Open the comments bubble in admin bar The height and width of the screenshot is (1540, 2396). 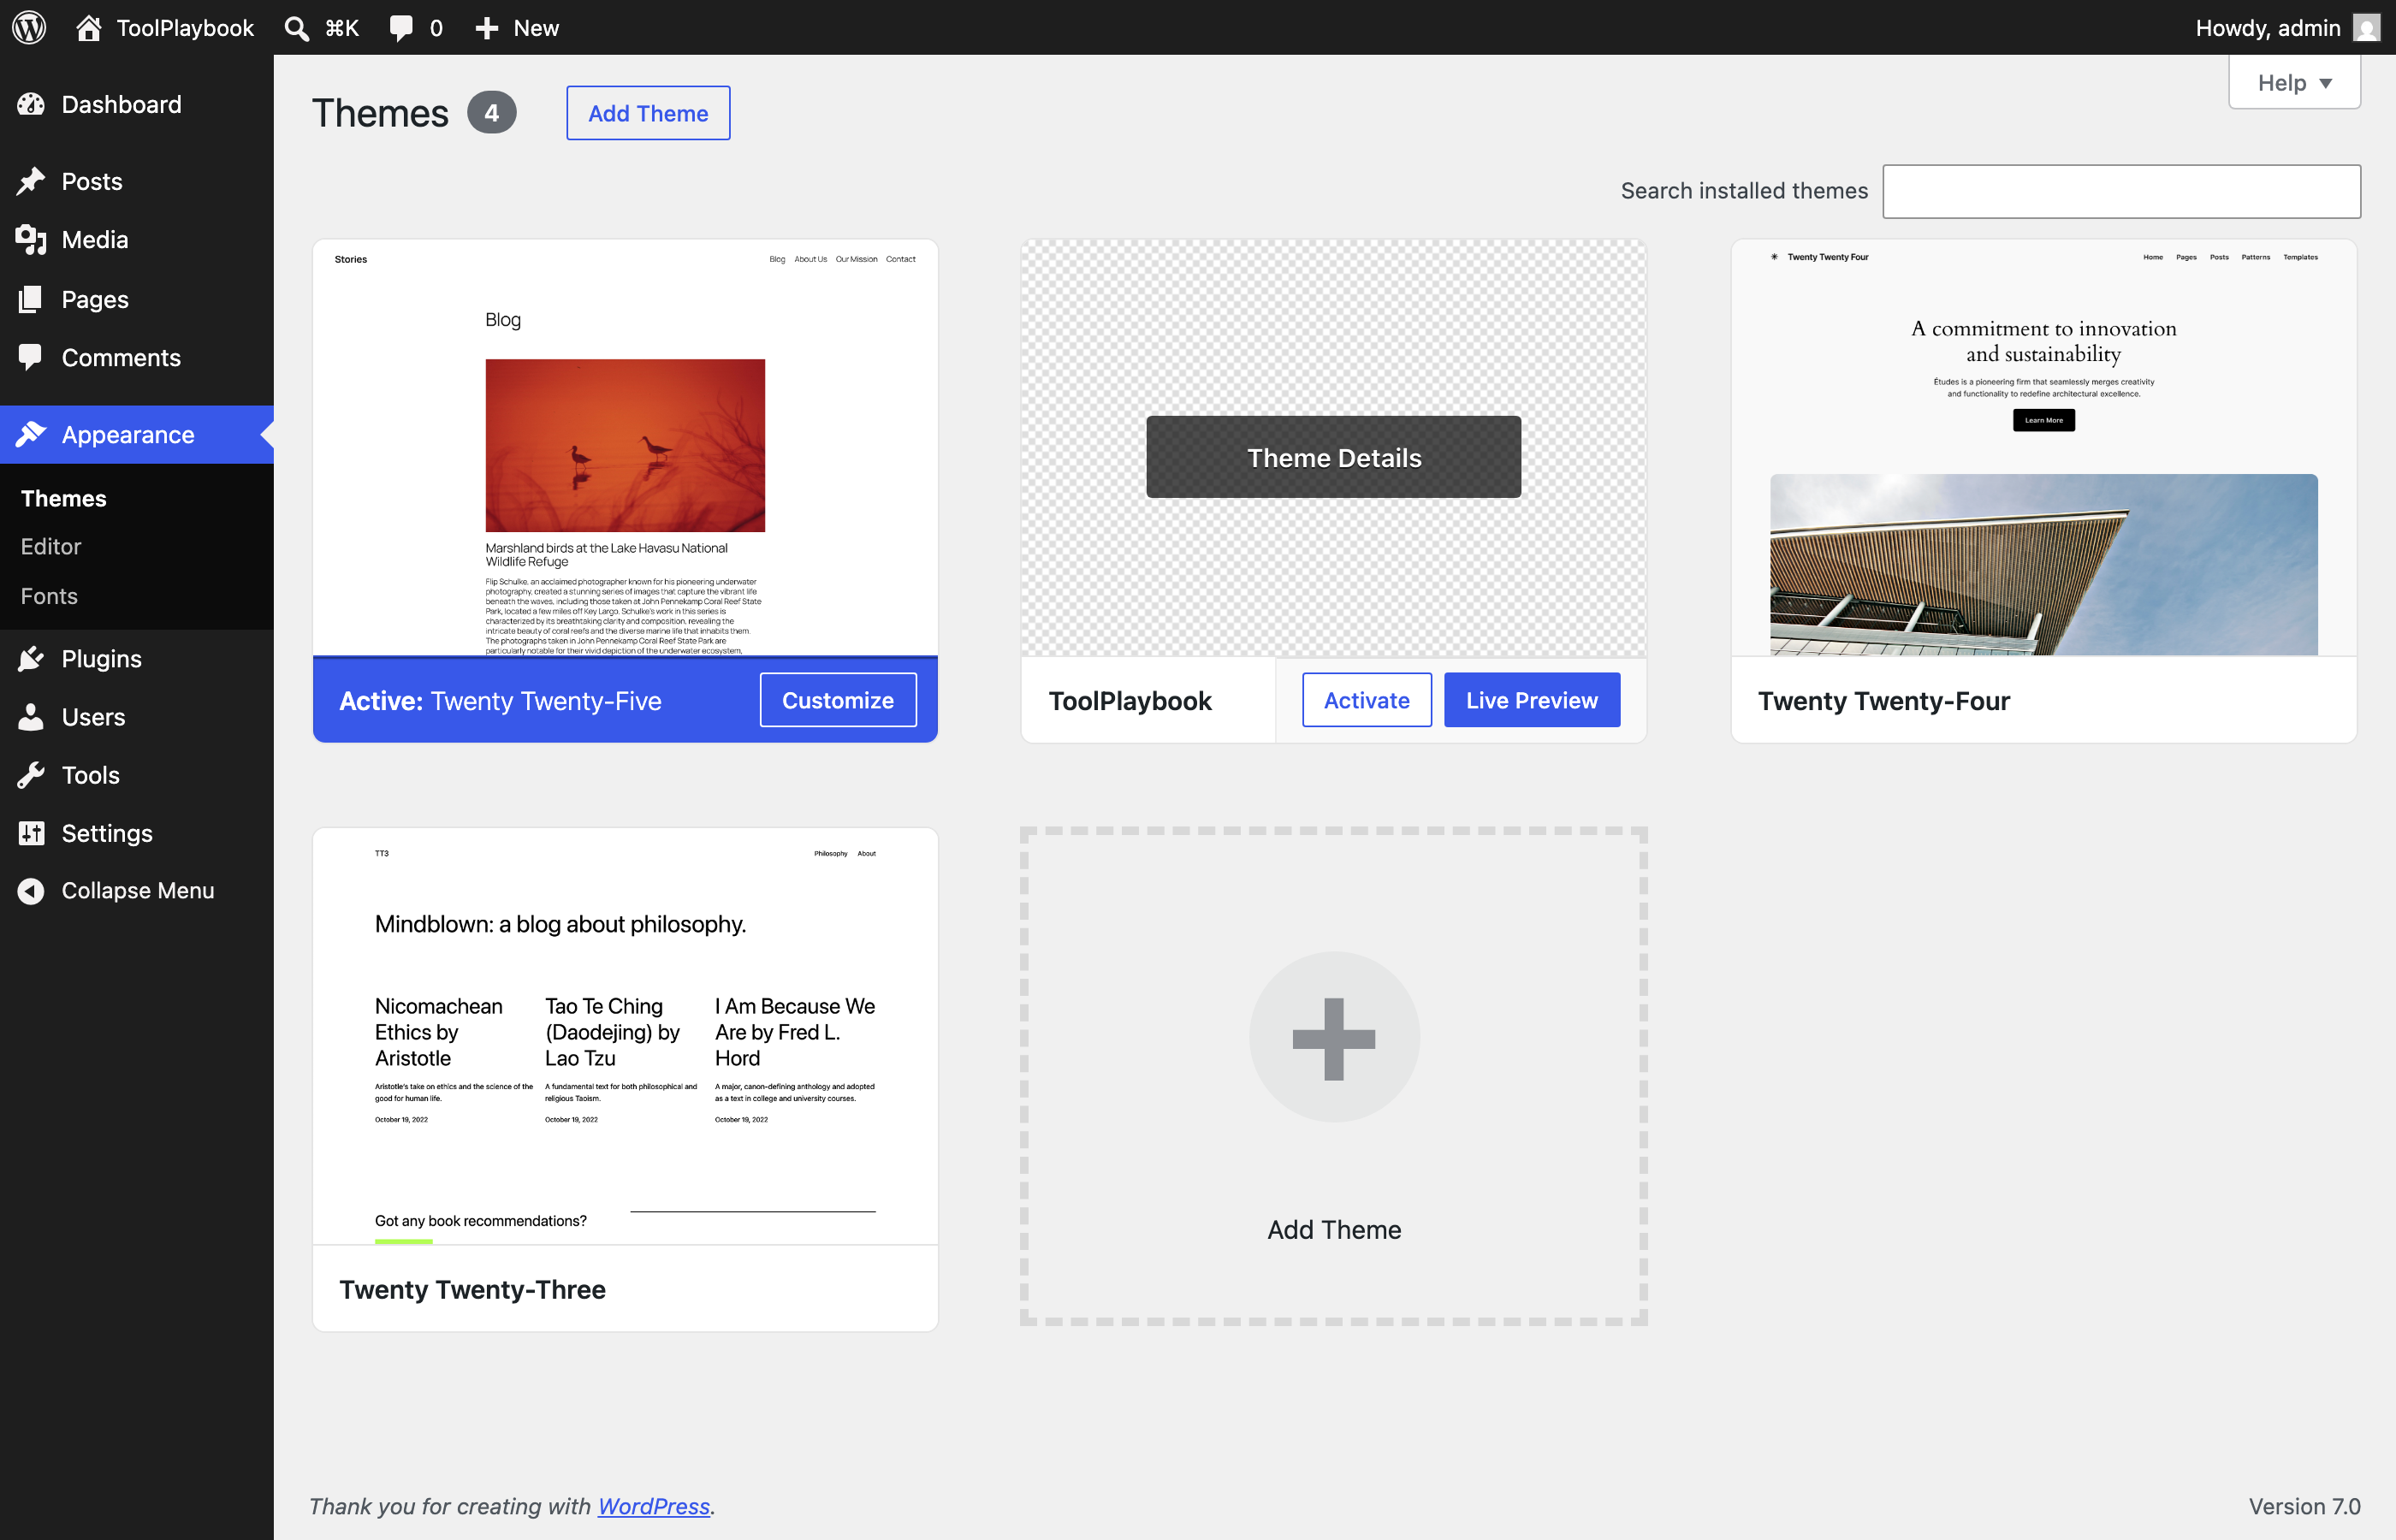click(401, 28)
